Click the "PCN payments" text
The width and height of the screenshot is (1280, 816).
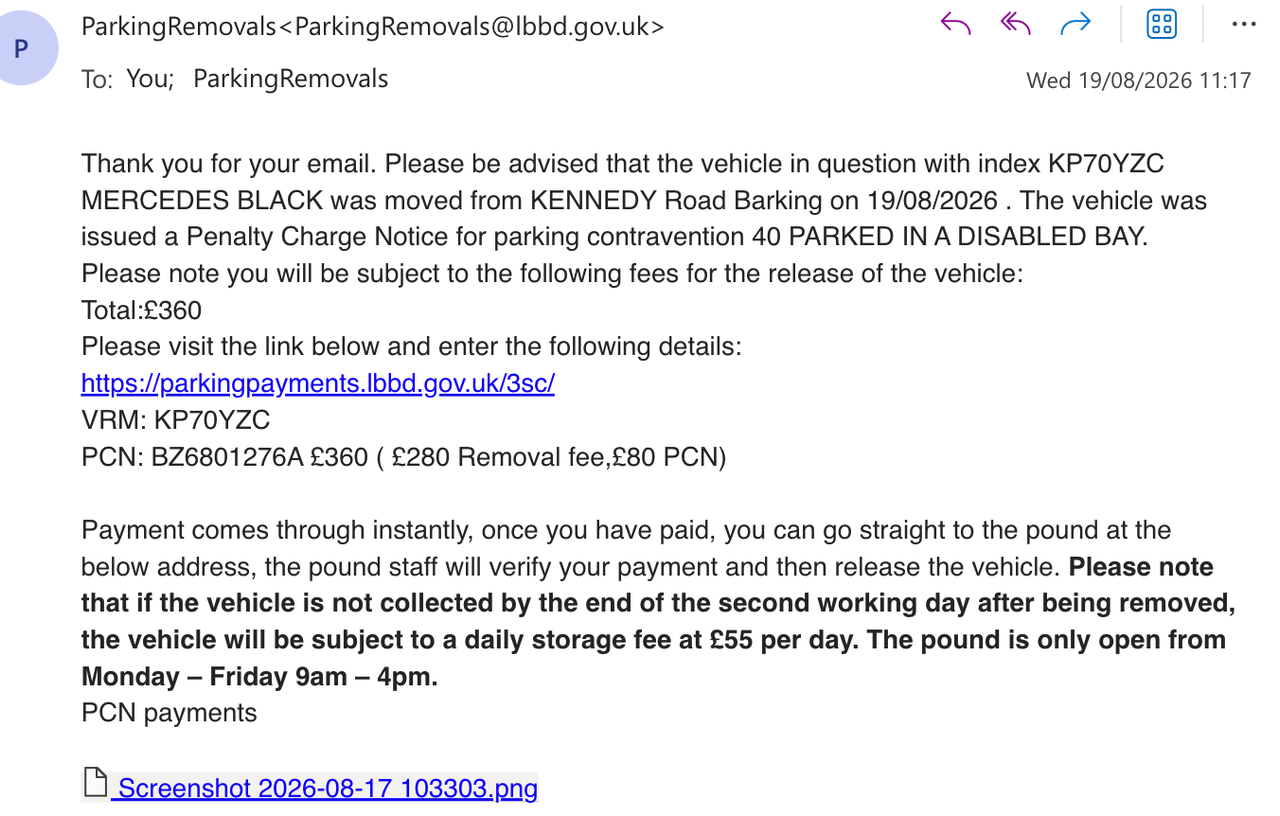point(169,713)
